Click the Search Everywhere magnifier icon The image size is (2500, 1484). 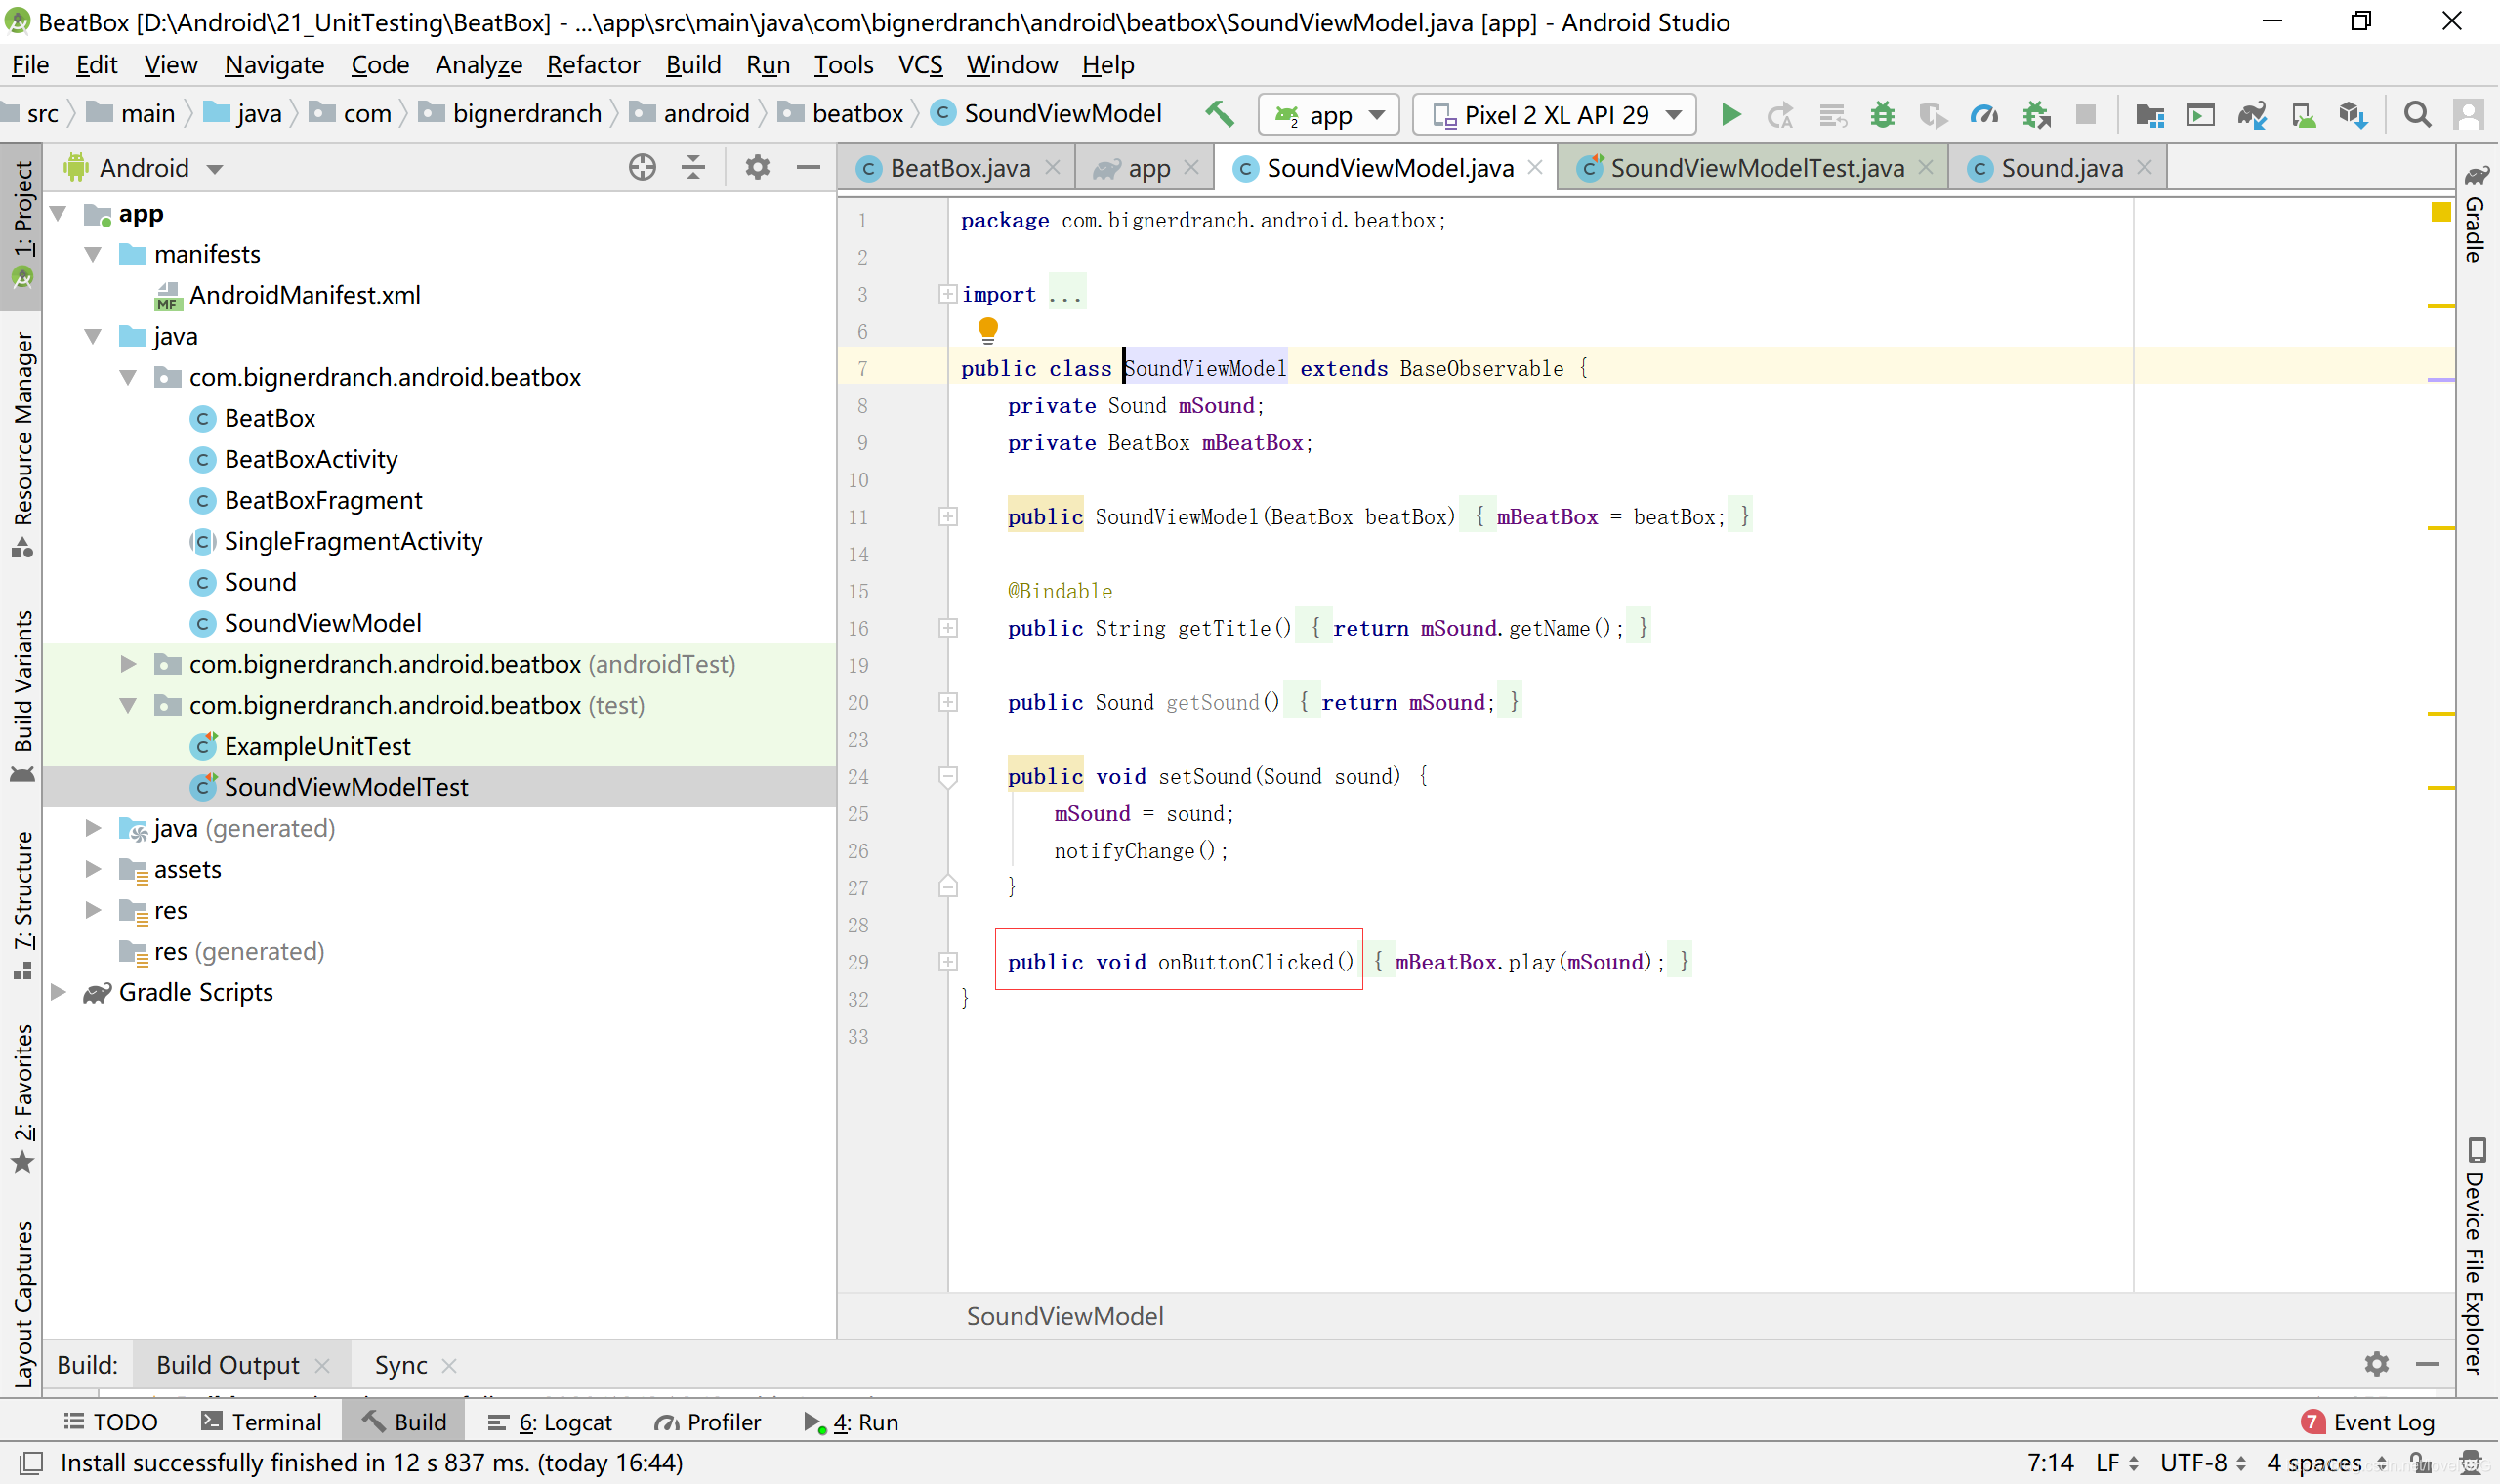tap(2417, 115)
